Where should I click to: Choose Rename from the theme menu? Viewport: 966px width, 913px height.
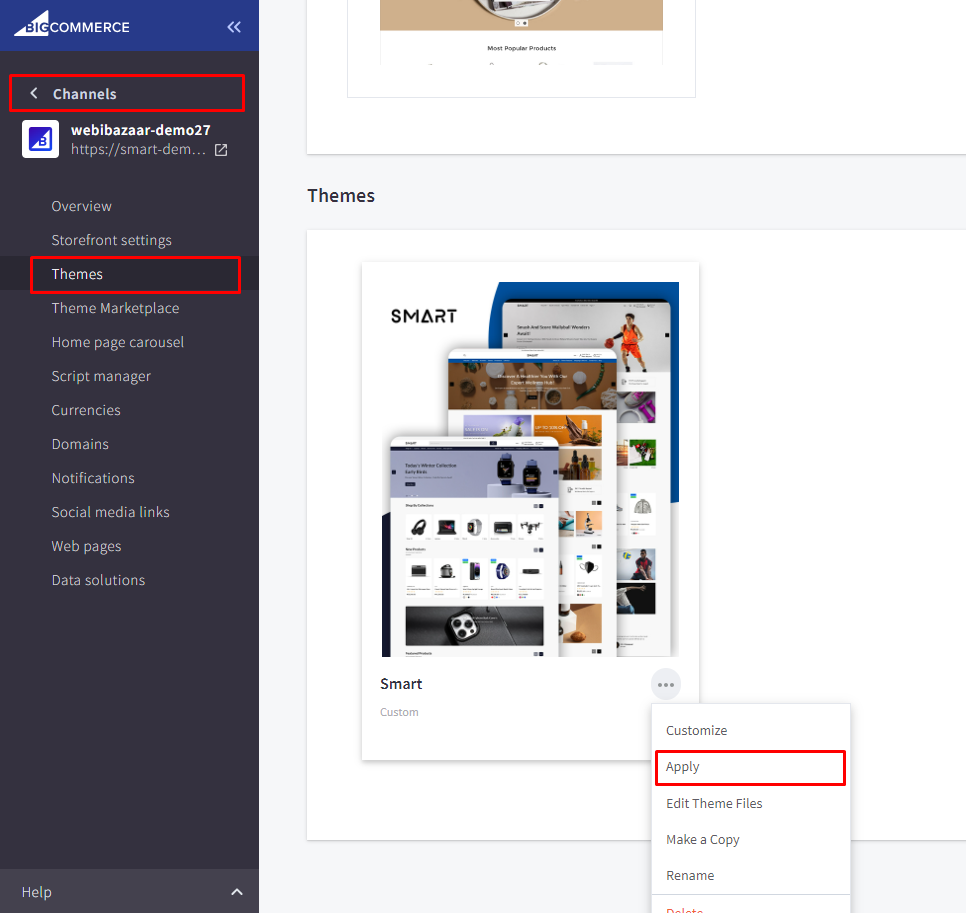pos(690,875)
